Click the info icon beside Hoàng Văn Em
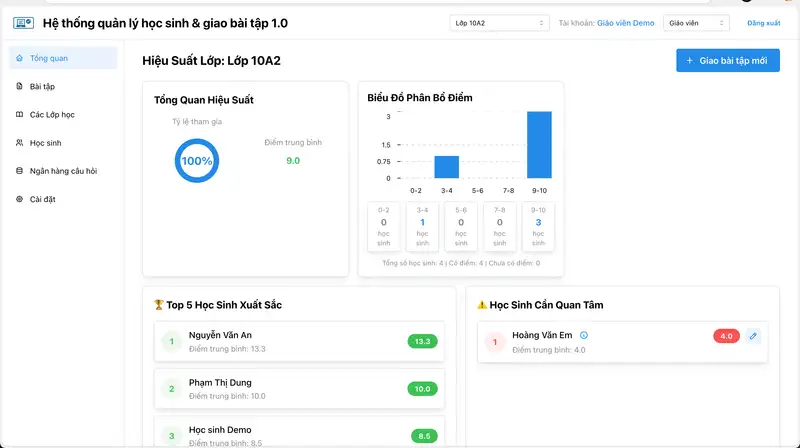800x448 pixels. tap(584, 335)
